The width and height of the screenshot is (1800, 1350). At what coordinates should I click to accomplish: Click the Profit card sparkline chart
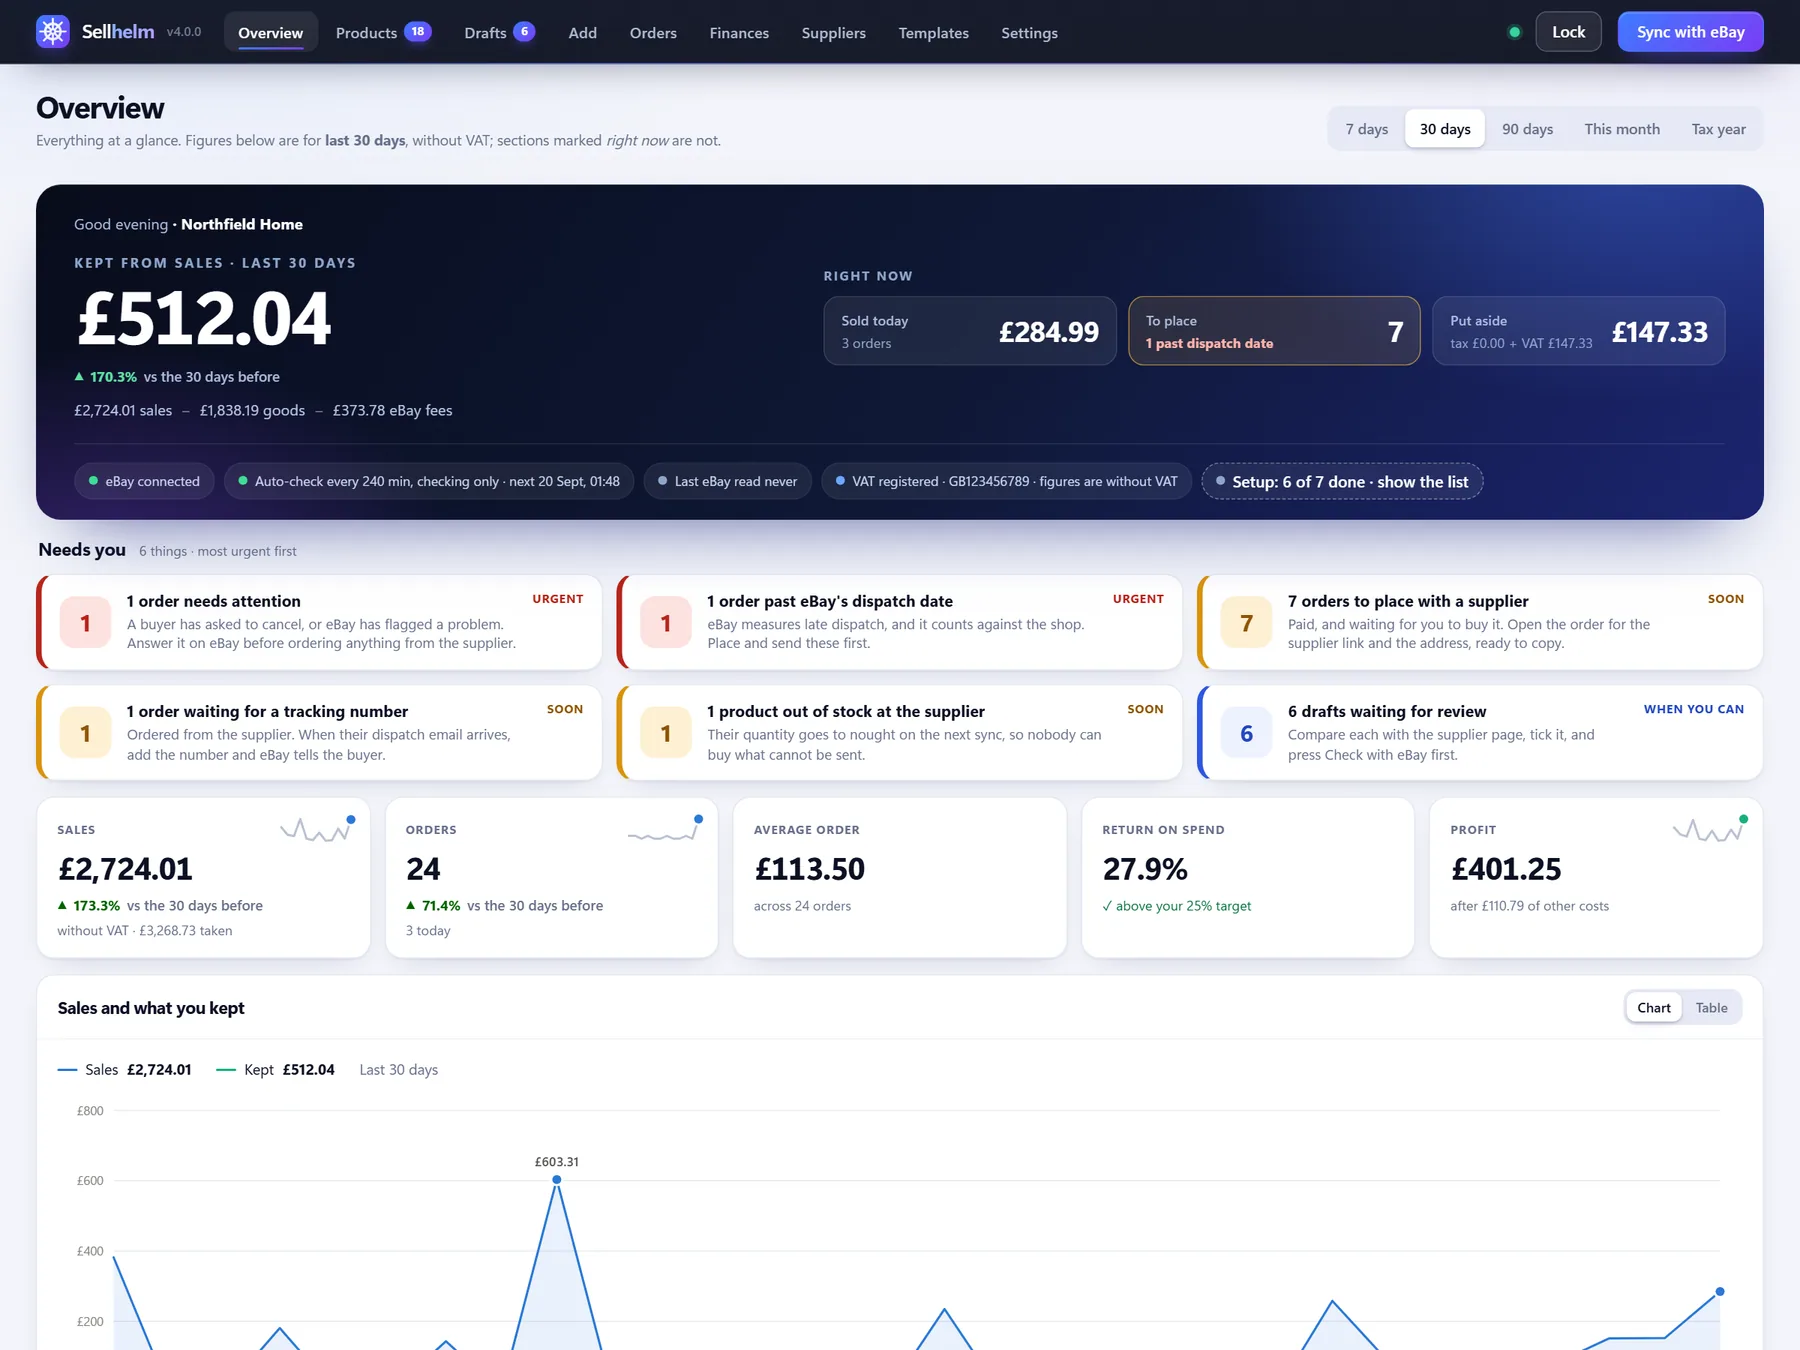(1711, 829)
